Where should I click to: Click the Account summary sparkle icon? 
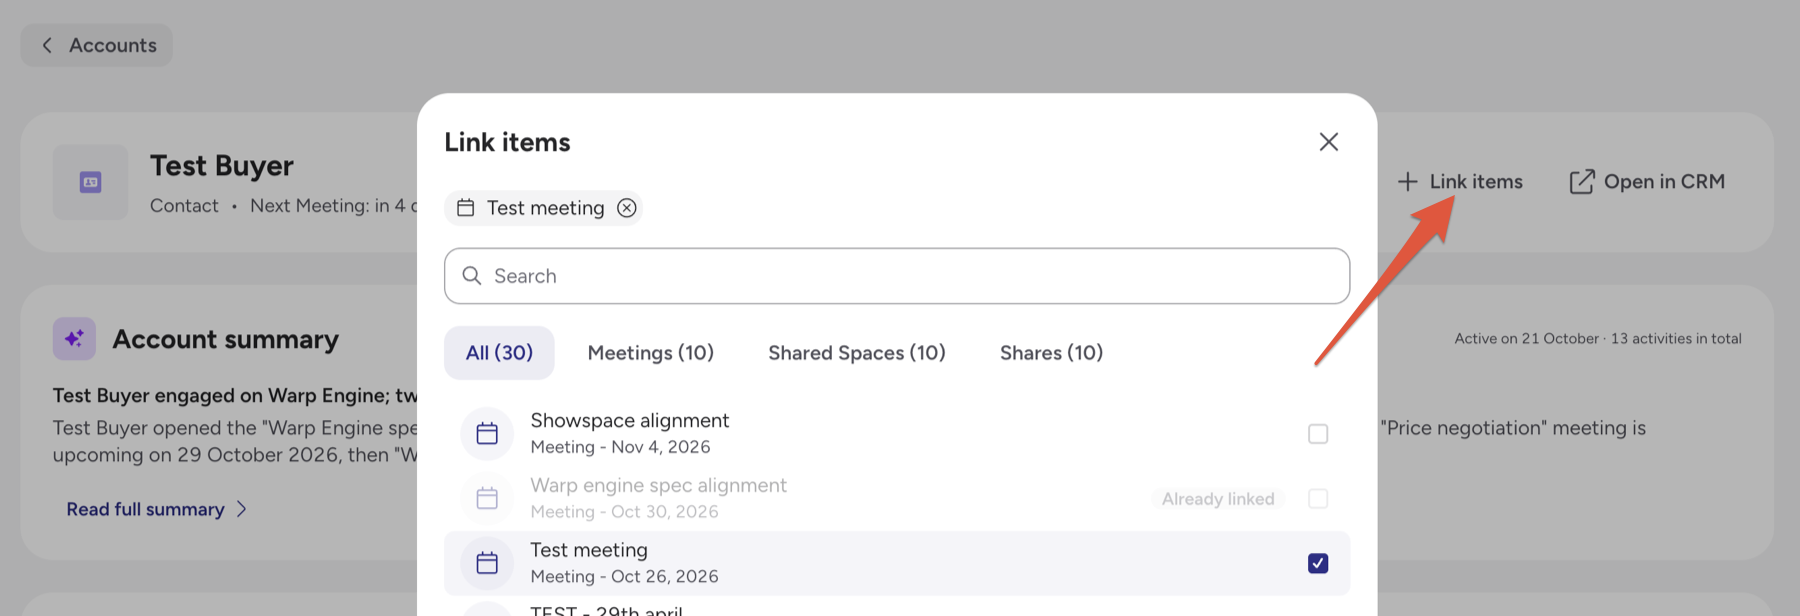click(74, 339)
